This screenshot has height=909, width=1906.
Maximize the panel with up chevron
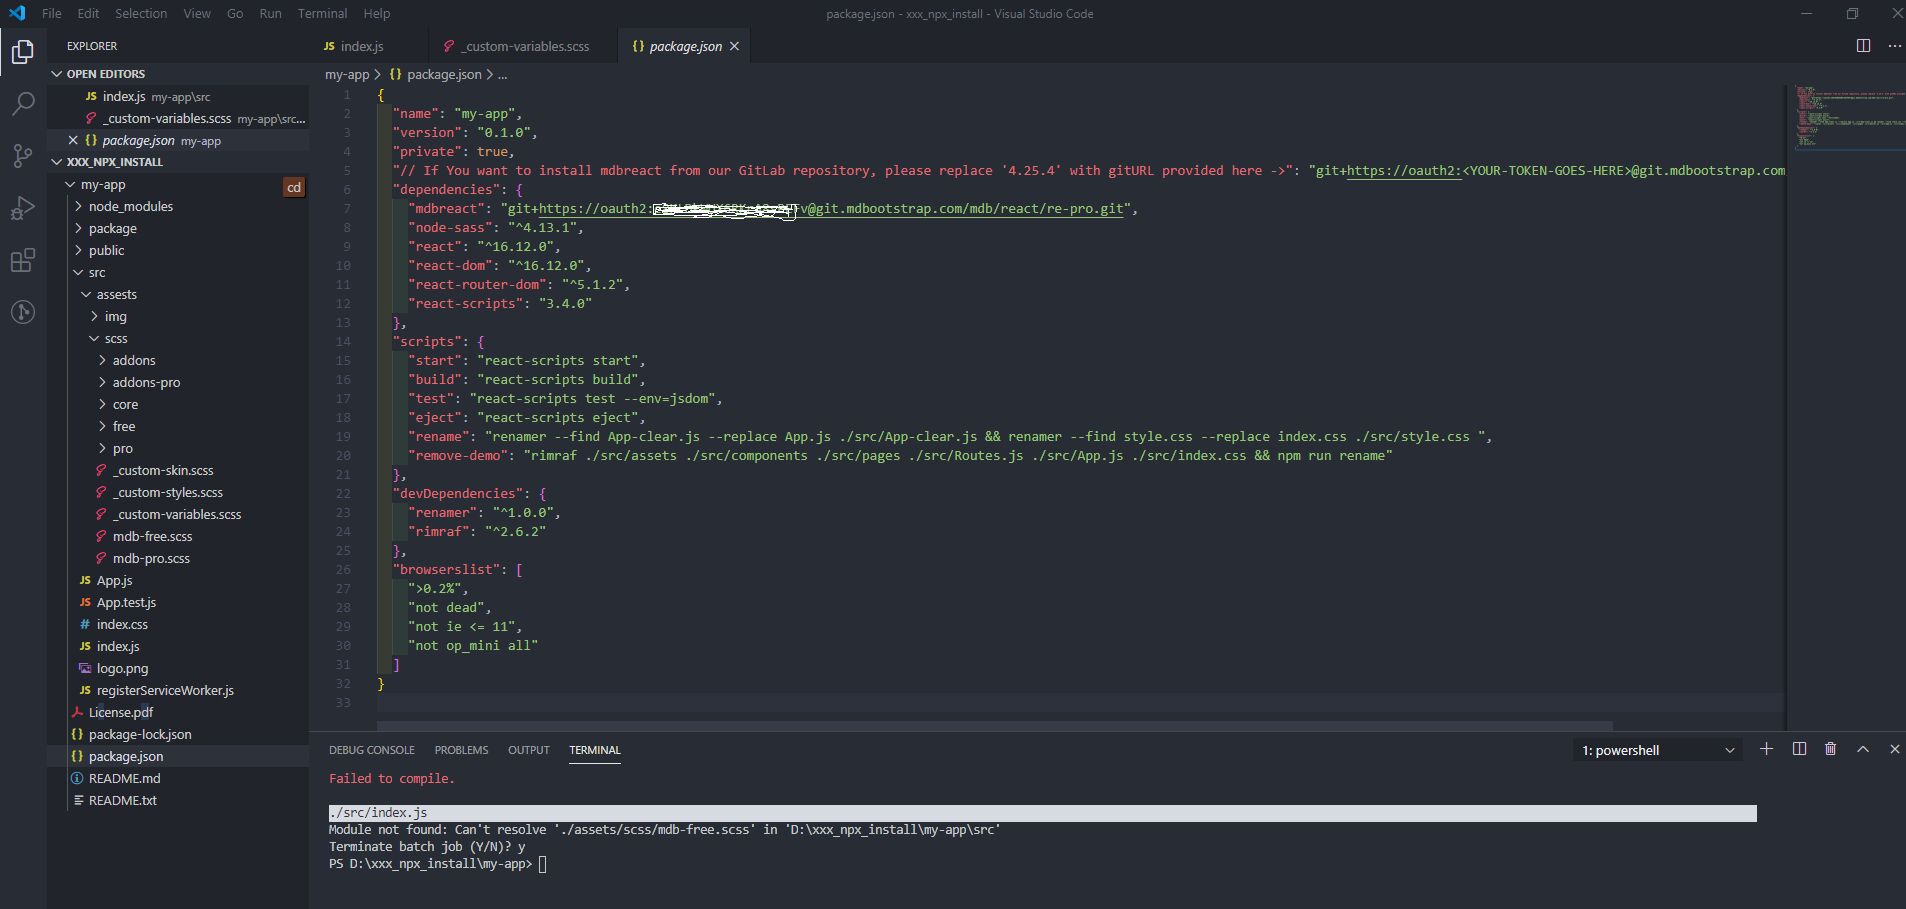[1862, 749]
